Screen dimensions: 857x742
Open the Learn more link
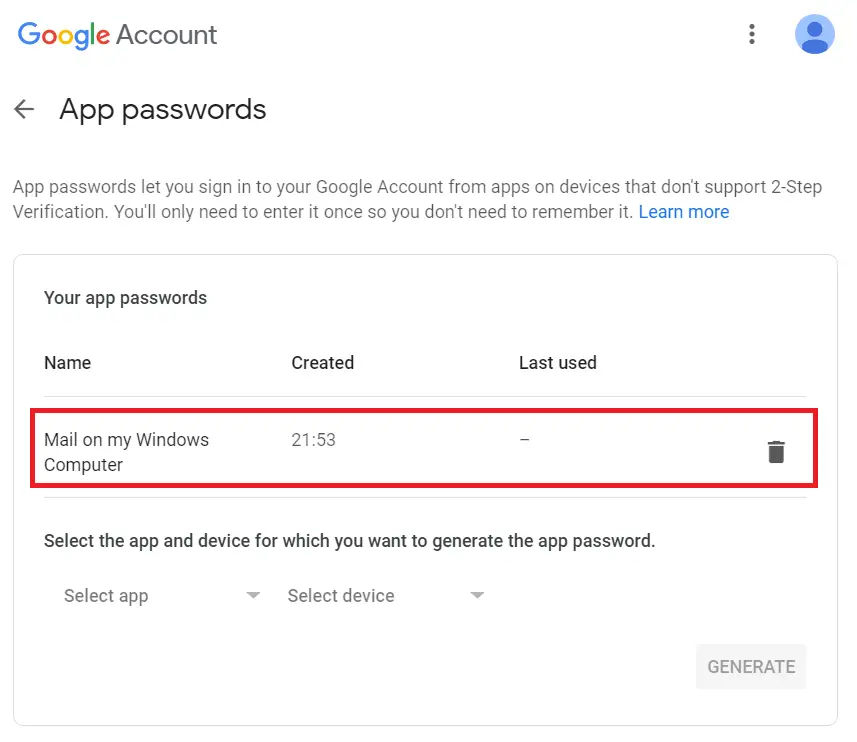point(684,211)
